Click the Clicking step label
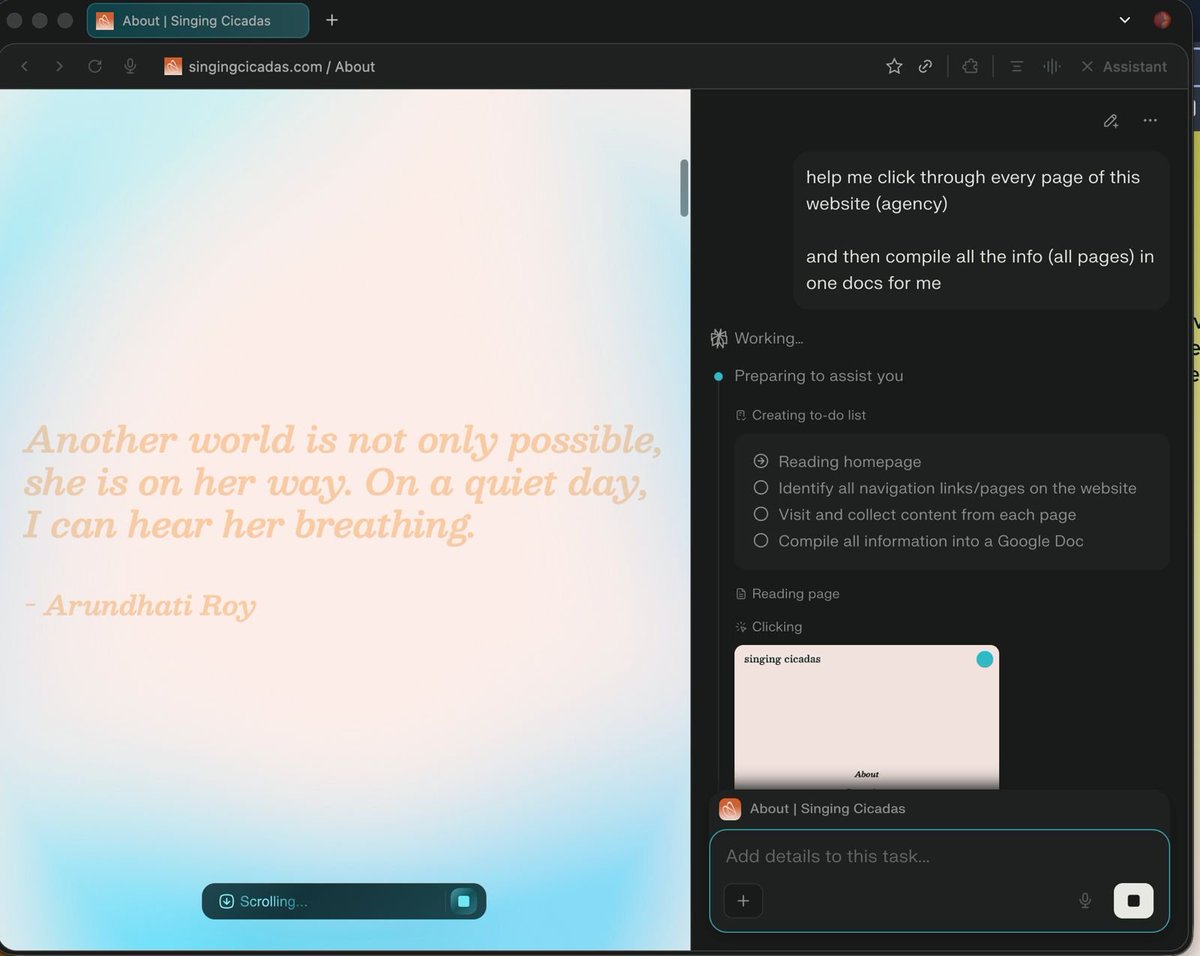 point(768,626)
